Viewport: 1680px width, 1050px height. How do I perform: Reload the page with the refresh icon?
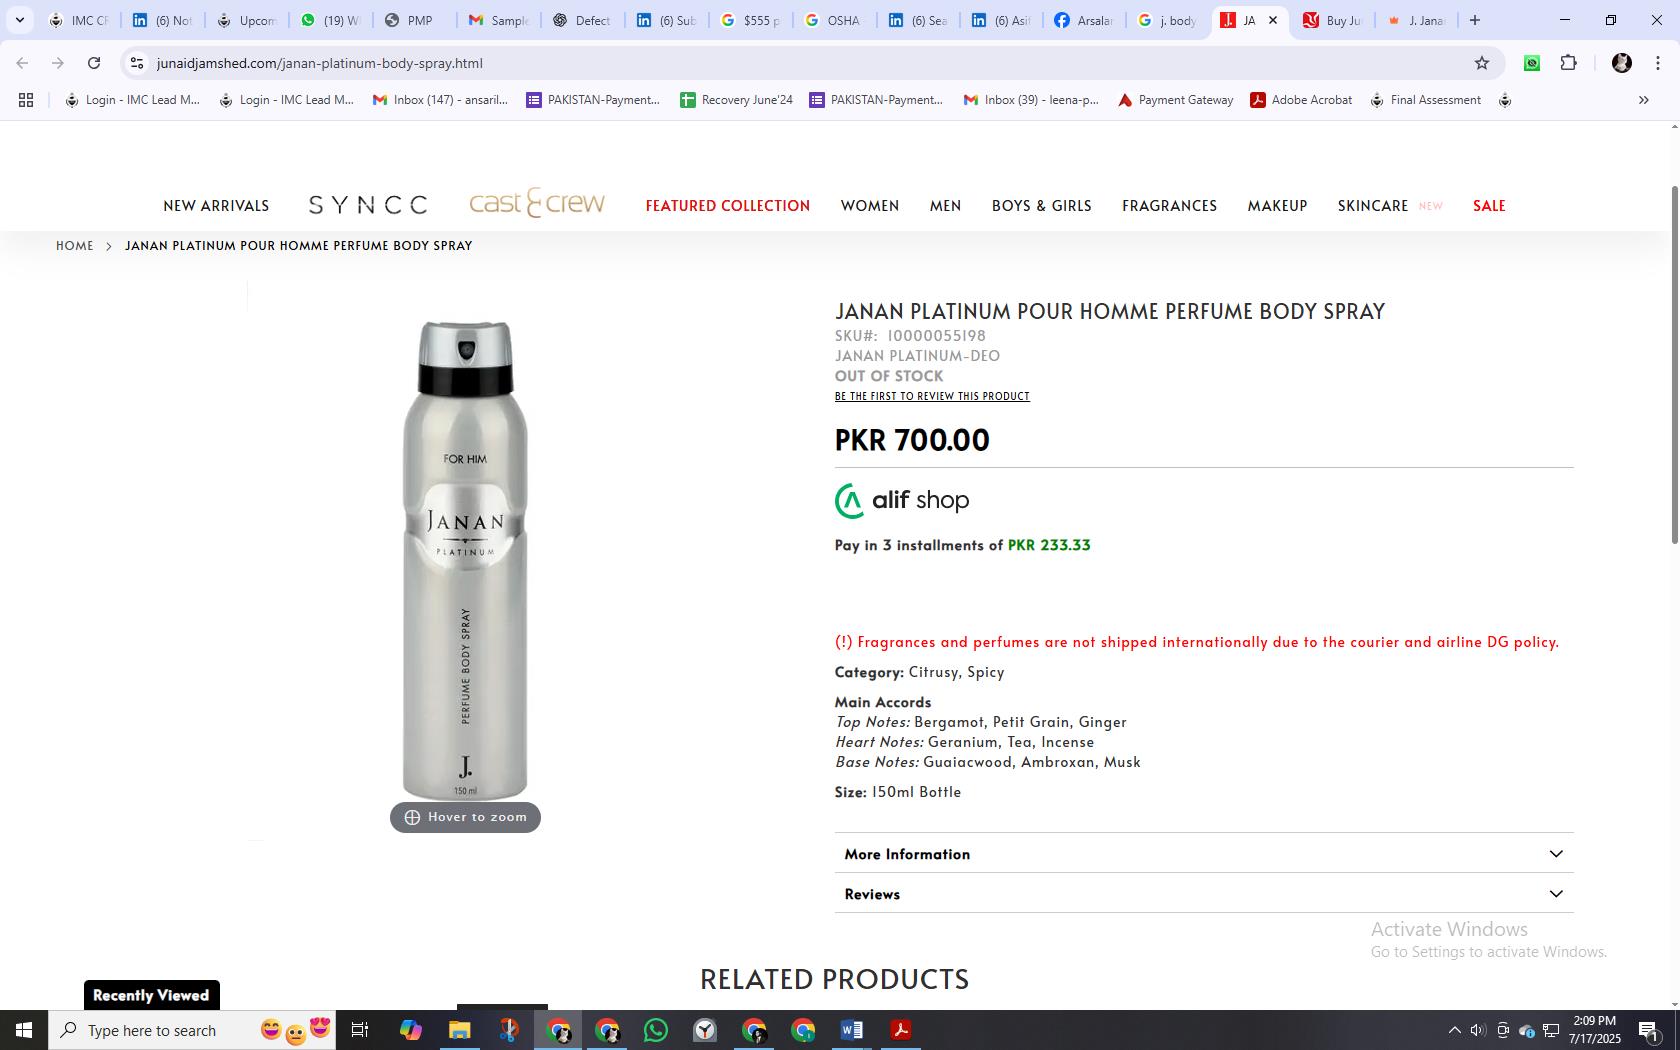94,63
